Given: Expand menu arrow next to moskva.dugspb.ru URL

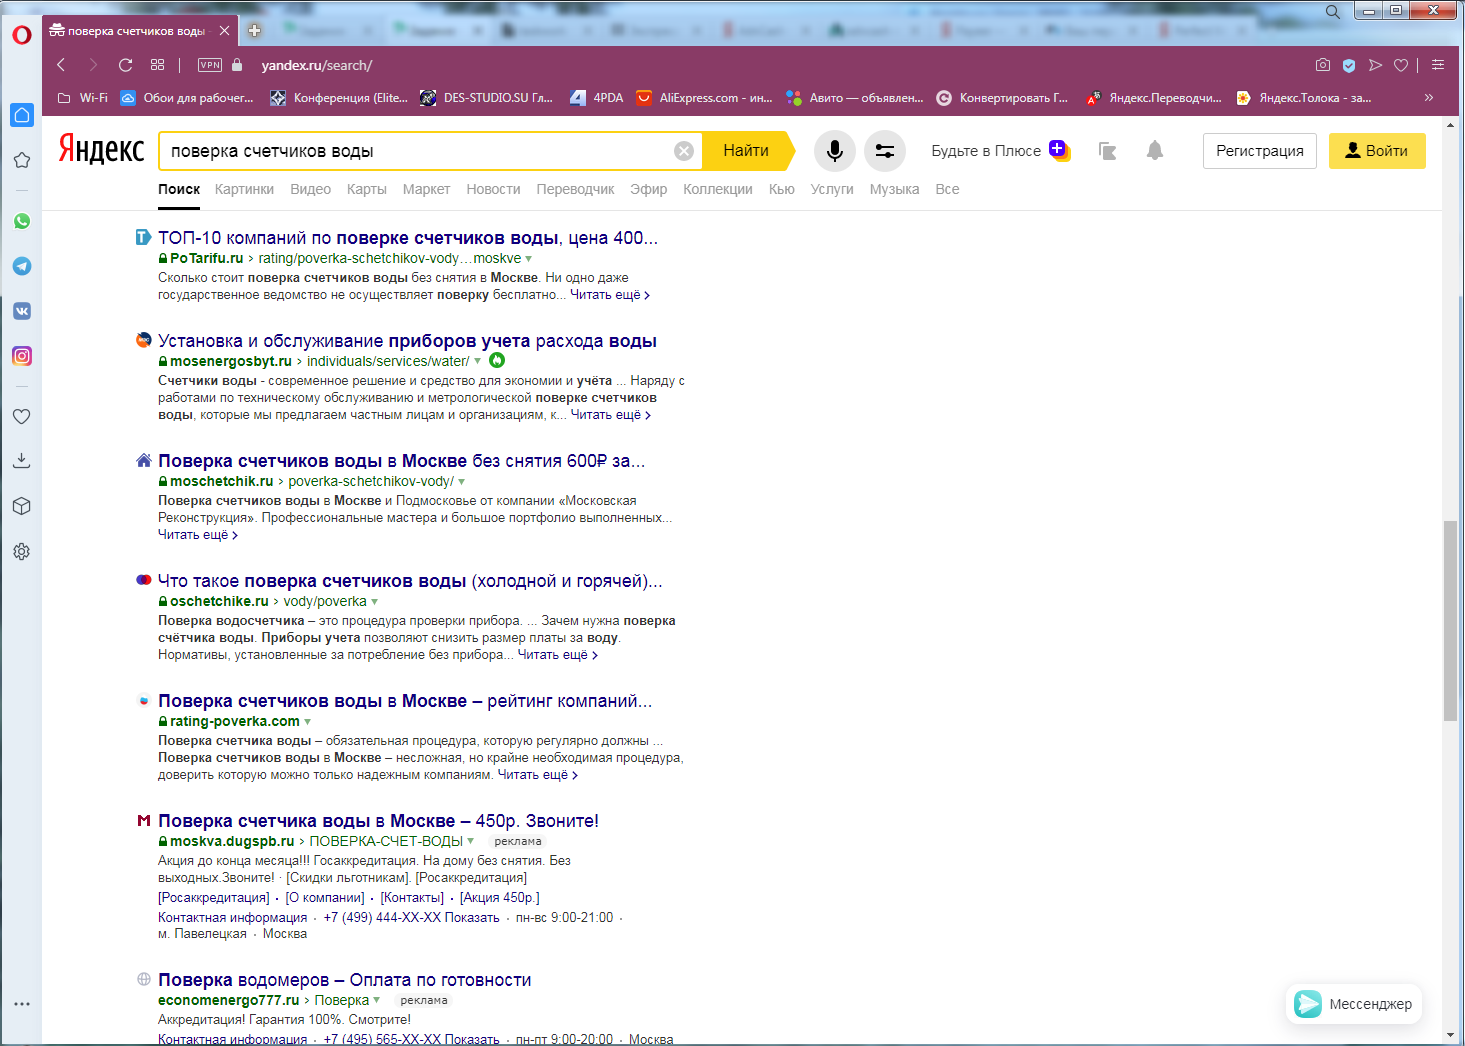Looking at the screenshot, I should pos(470,841).
